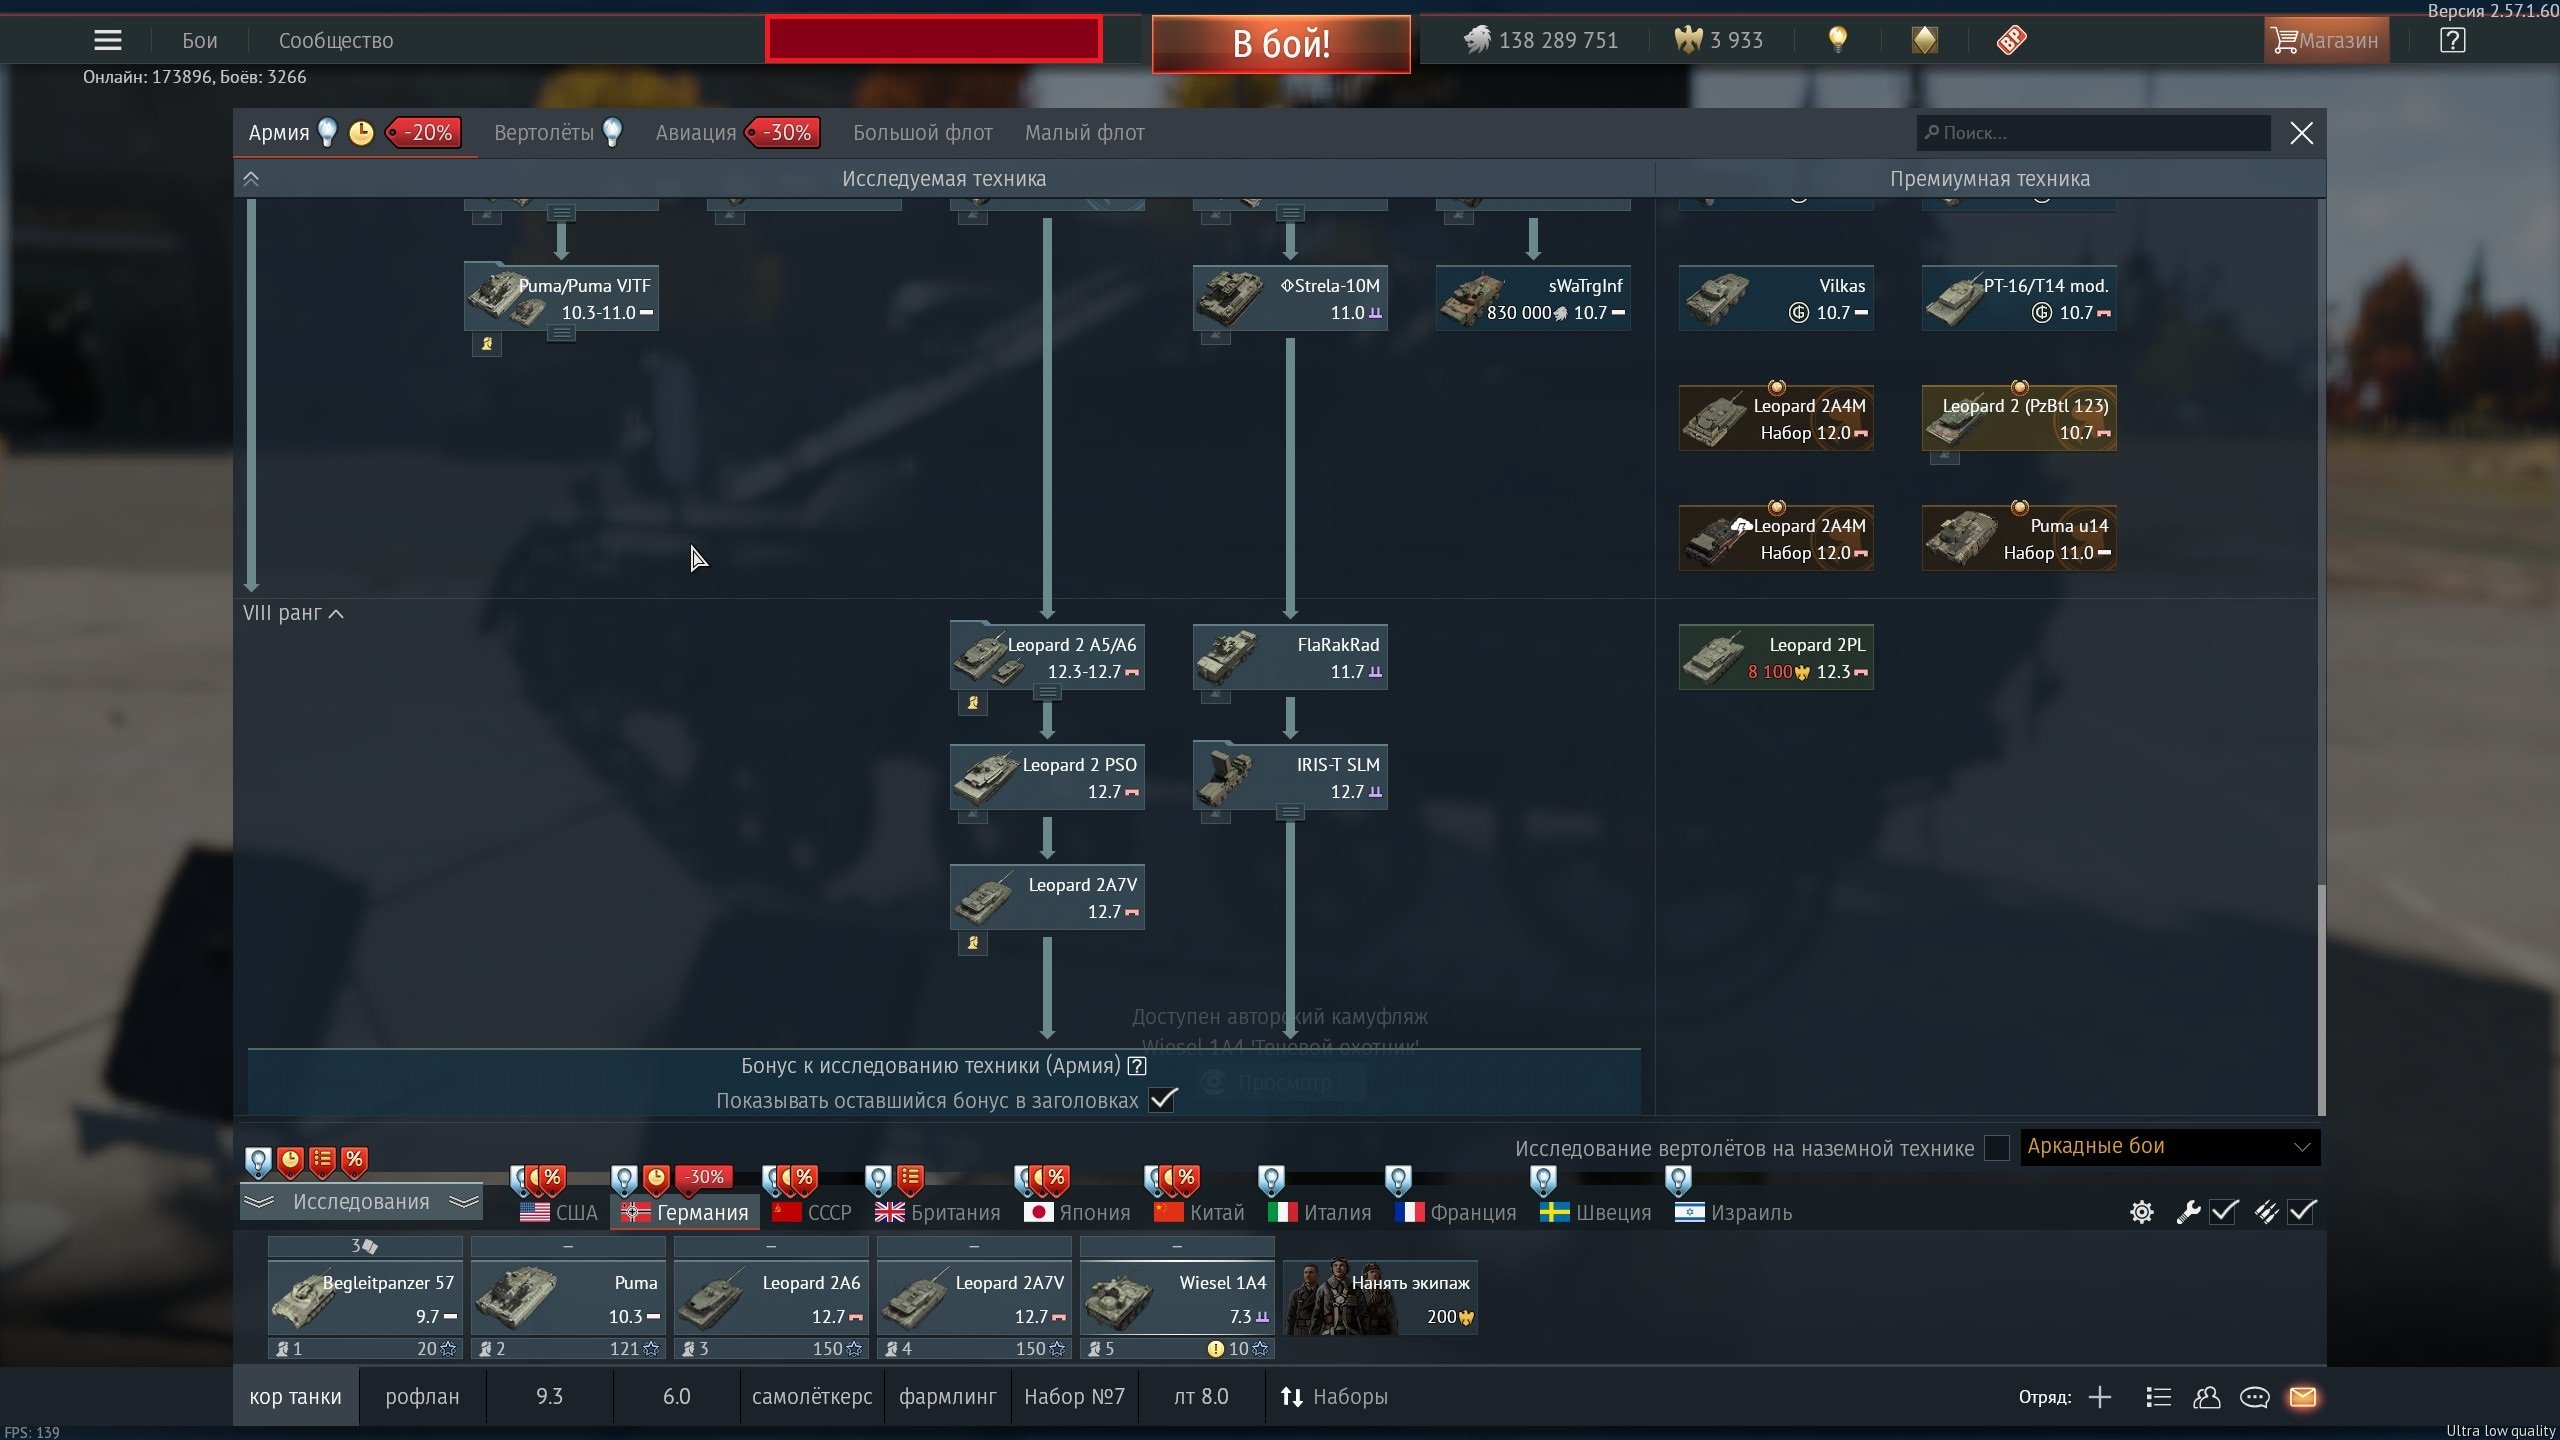Click the red list icon above Исследования
This screenshot has width=2560, height=1440.
coord(322,1160)
